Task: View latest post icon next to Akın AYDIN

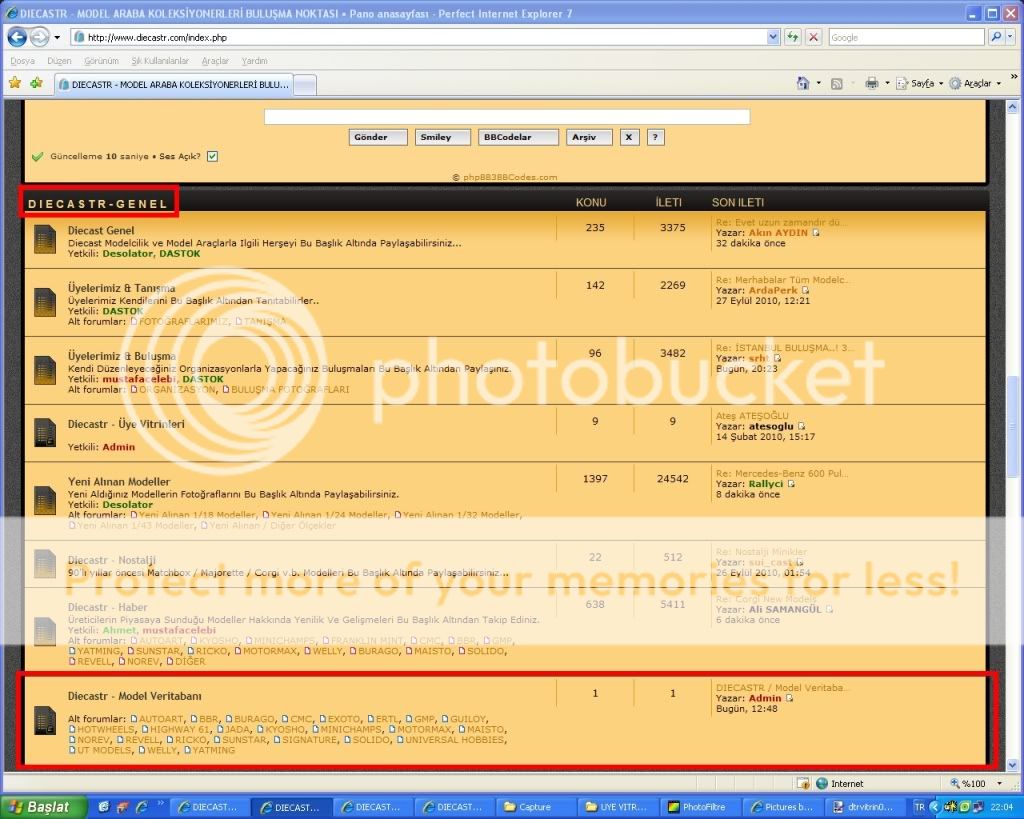Action: (x=816, y=233)
